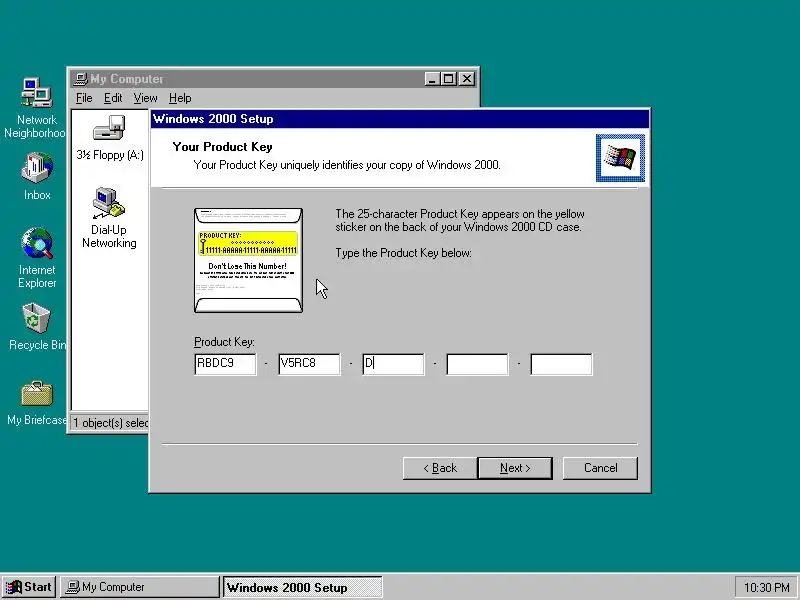
Task: Click the product key sticker illustration
Action: (248, 260)
